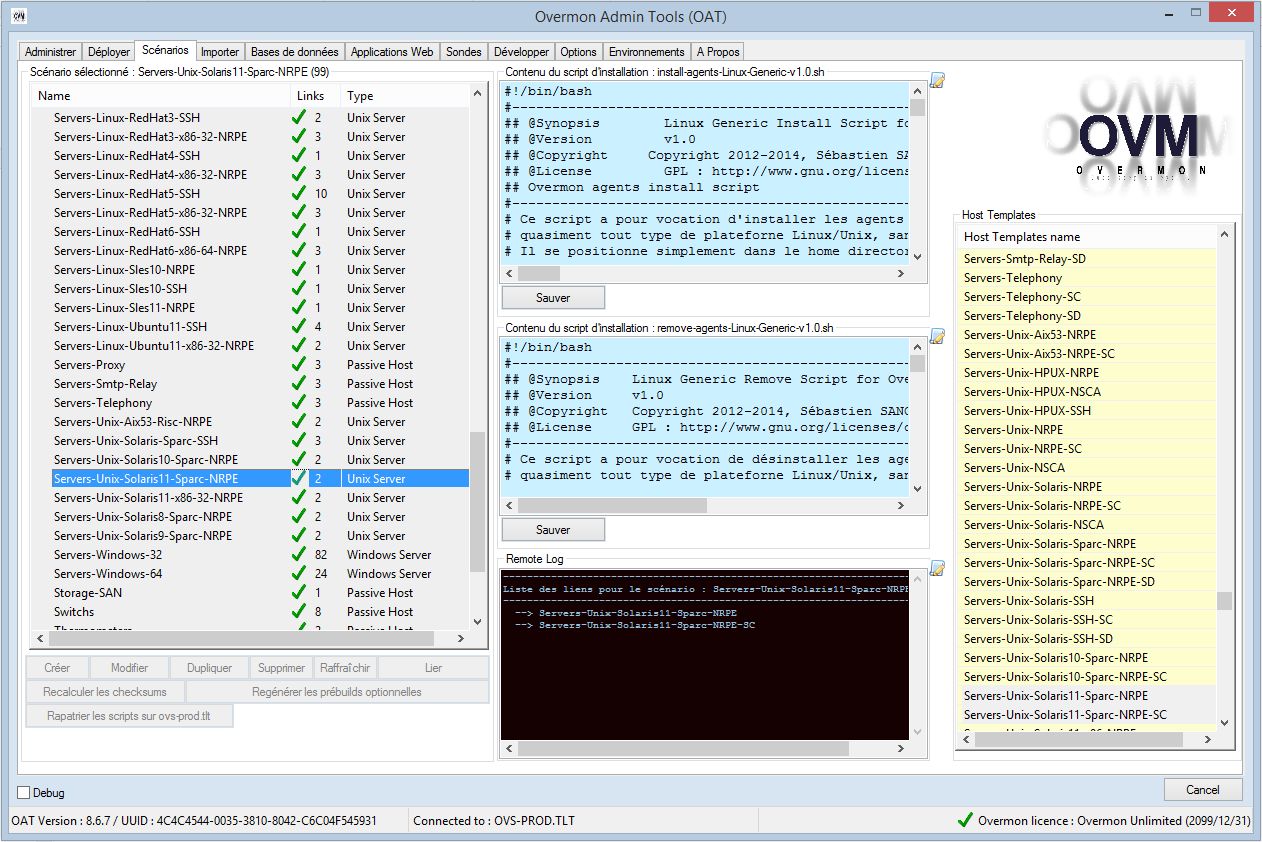Click the green check in the Servers-Windows-32 row
The image size is (1262, 842).
point(298,555)
